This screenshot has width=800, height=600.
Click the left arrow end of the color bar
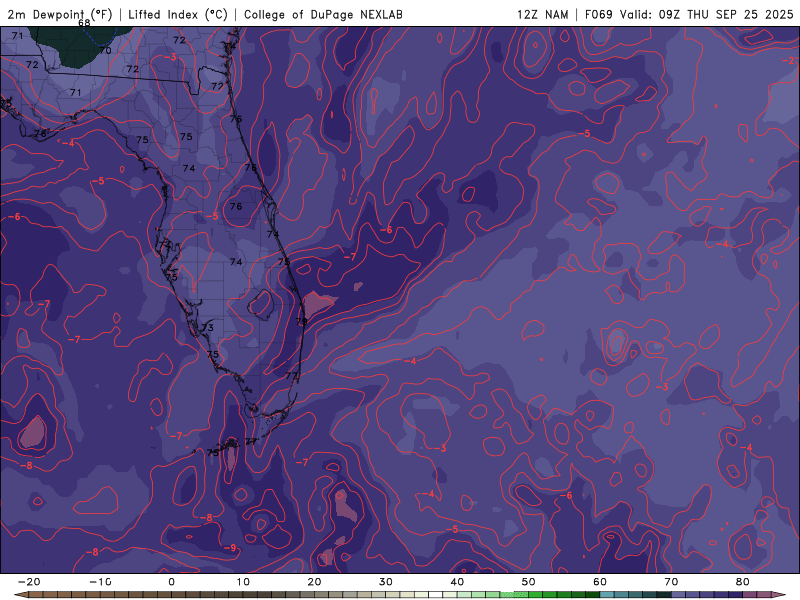20,595
